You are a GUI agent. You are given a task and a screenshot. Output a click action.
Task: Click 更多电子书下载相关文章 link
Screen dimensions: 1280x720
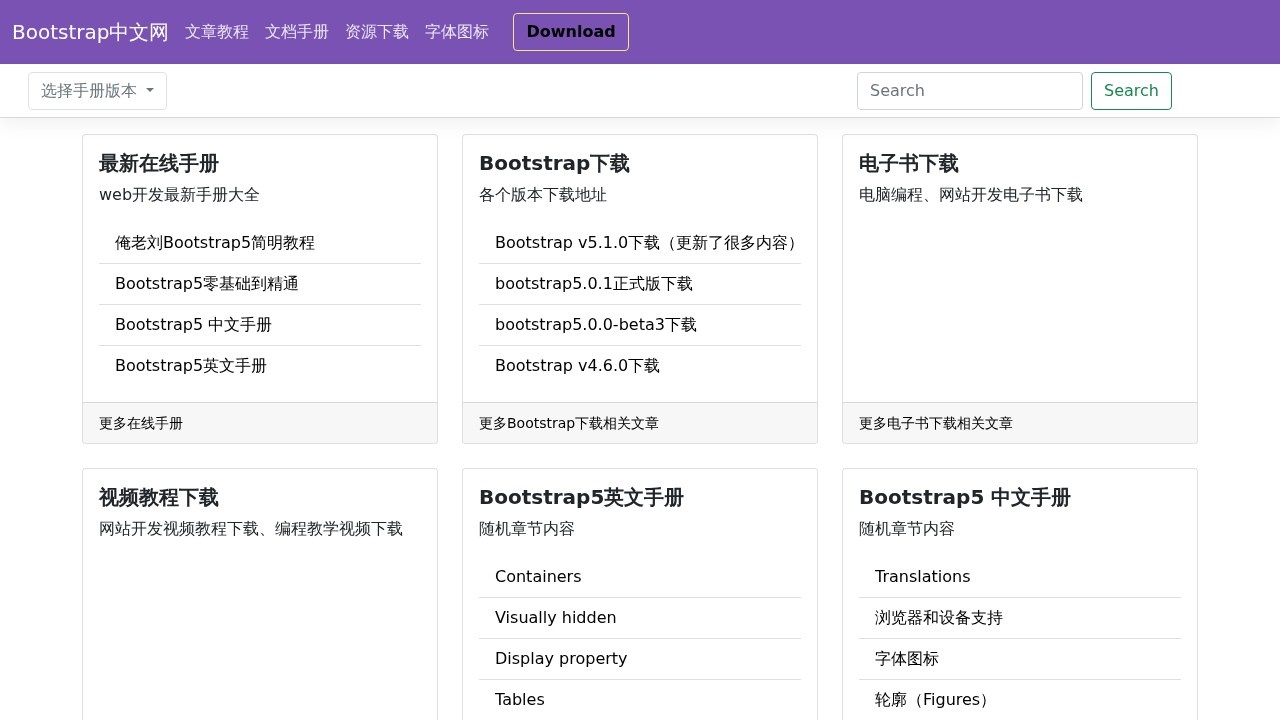click(x=934, y=423)
